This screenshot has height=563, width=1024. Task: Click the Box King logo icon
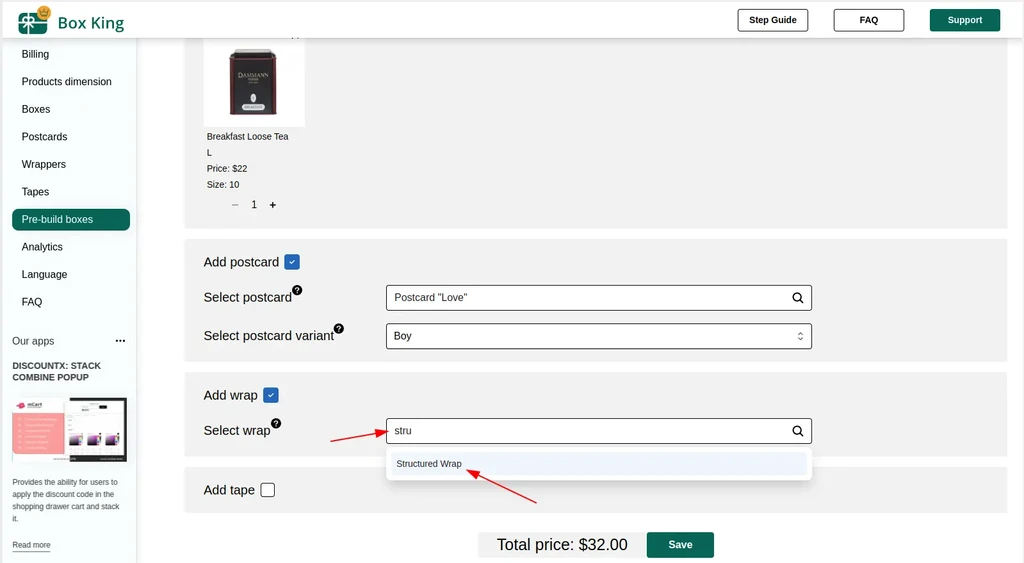click(x=34, y=20)
